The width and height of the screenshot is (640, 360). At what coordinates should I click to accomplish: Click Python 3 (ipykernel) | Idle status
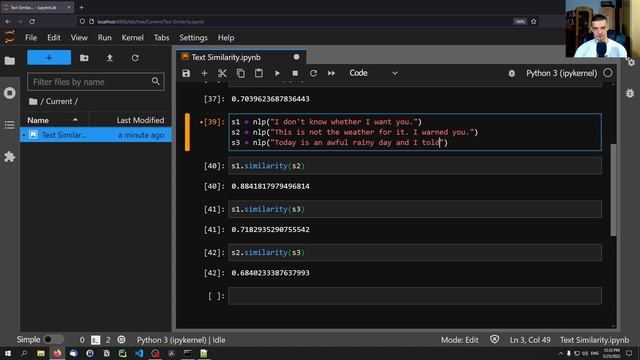(x=181, y=340)
